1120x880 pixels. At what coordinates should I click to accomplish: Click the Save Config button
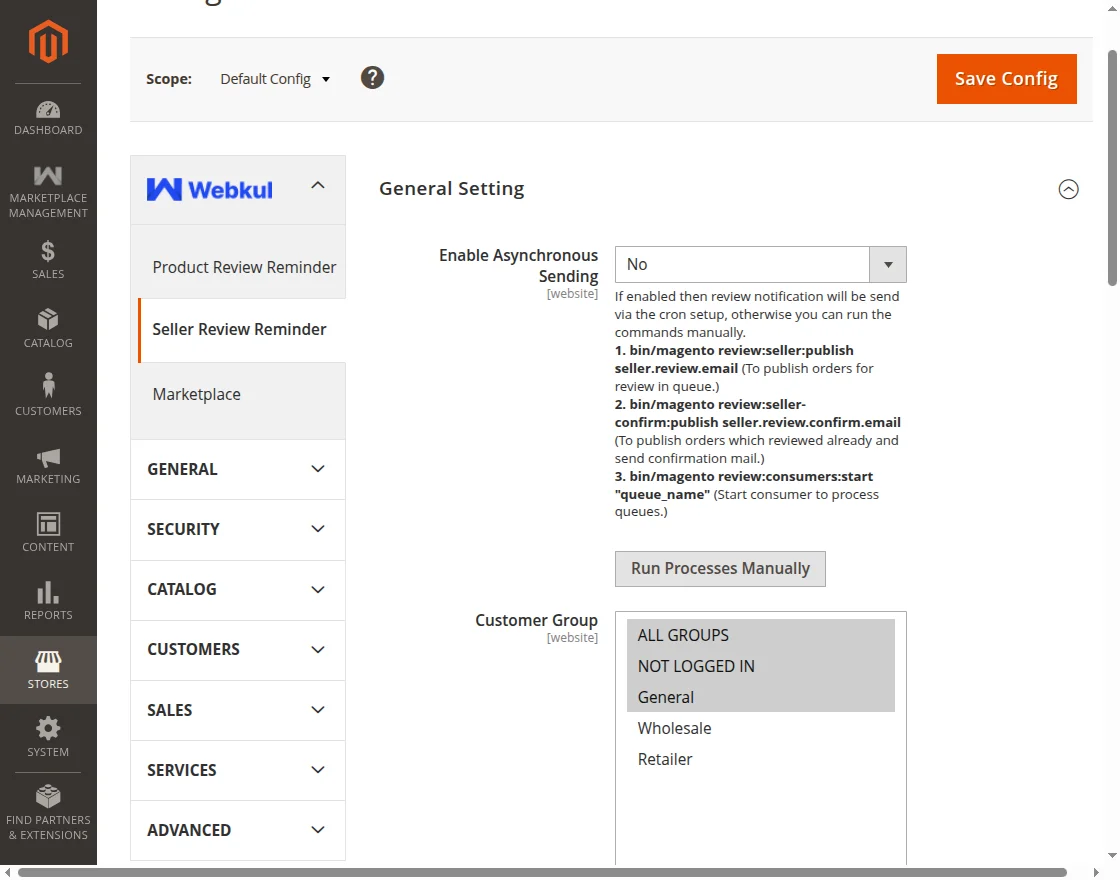(1006, 78)
